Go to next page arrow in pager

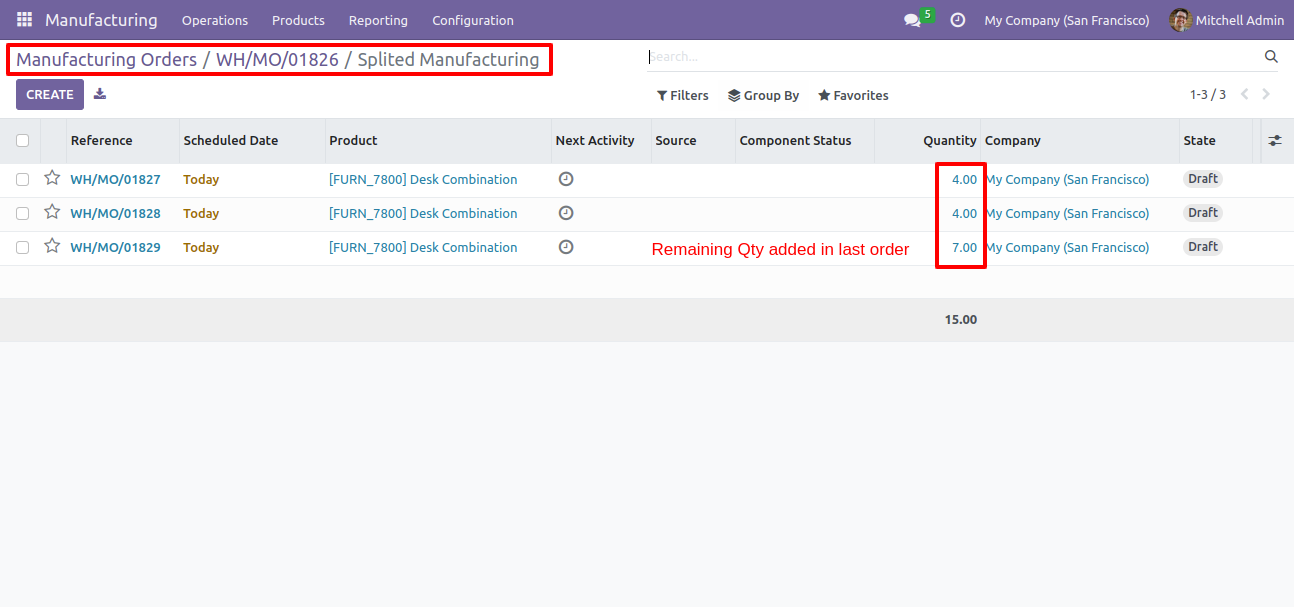pyautogui.click(x=1266, y=95)
